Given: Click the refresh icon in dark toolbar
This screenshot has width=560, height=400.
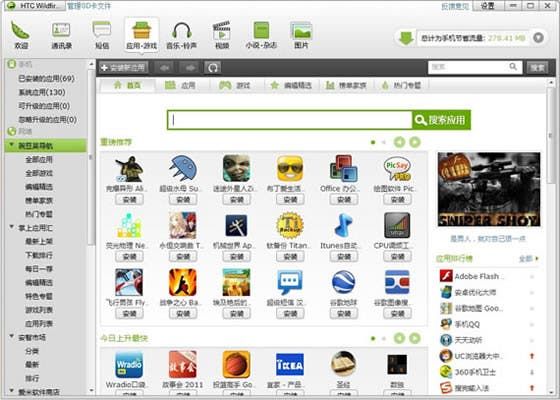Looking at the screenshot, I should click(x=213, y=68).
